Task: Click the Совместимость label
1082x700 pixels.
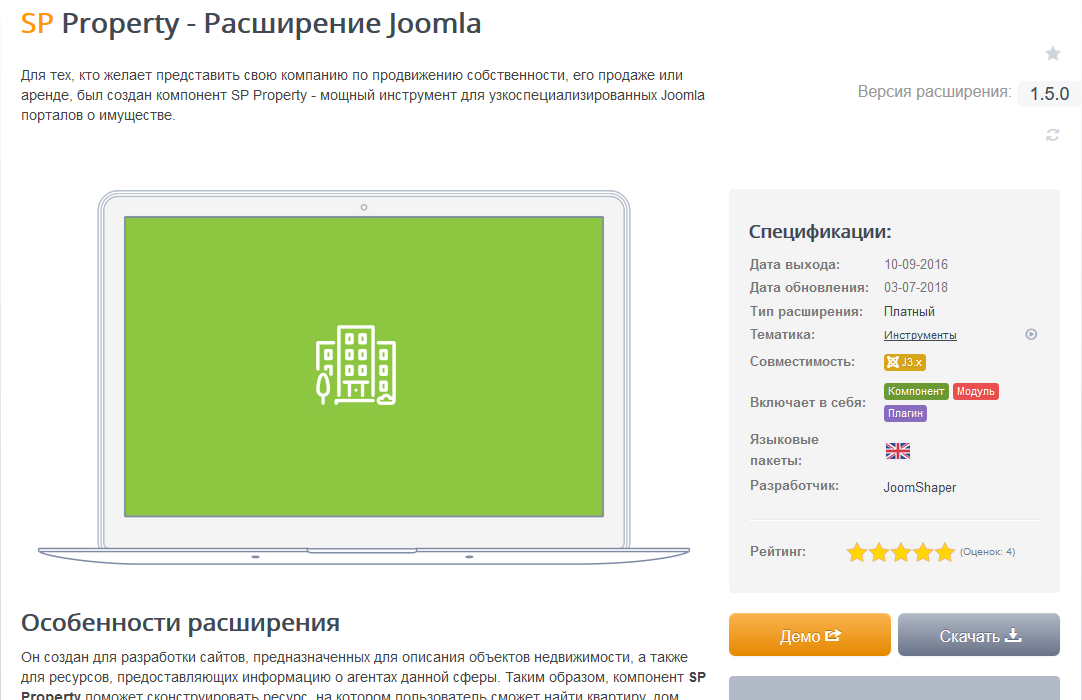Action: [x=802, y=362]
